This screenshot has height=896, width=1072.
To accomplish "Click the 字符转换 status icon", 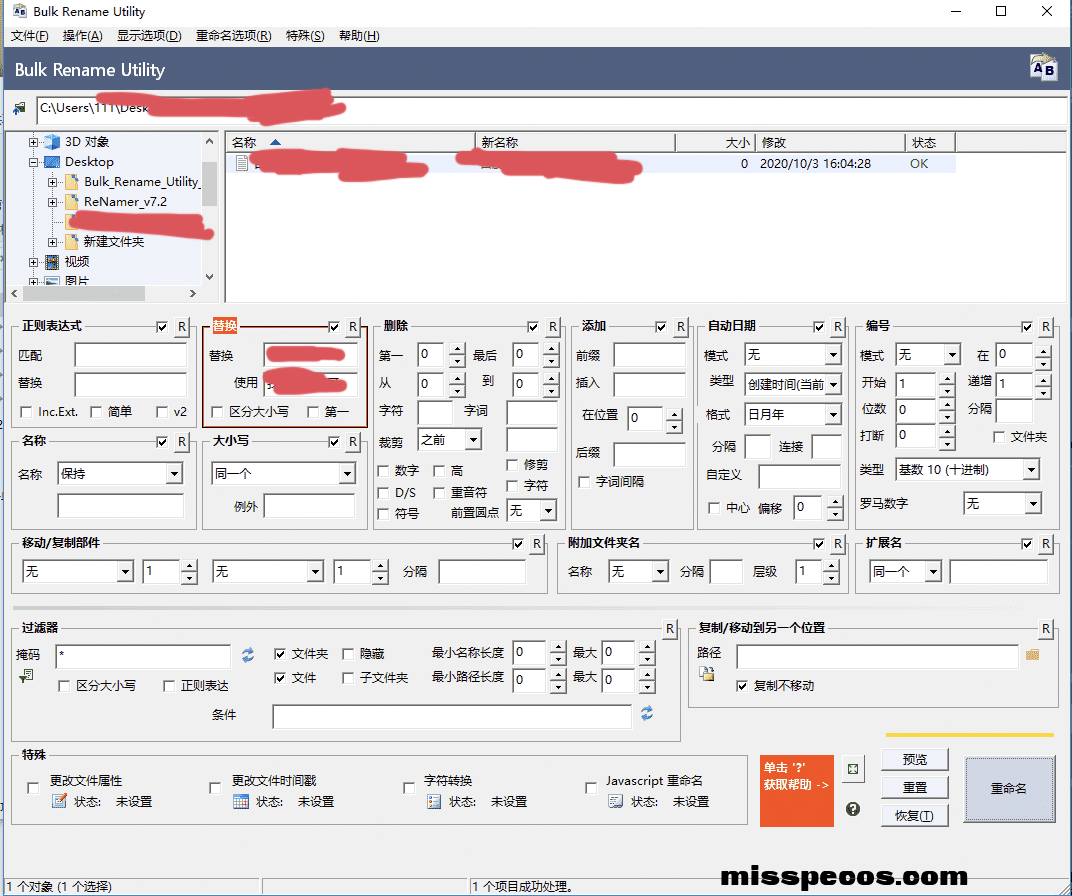I will [433, 801].
